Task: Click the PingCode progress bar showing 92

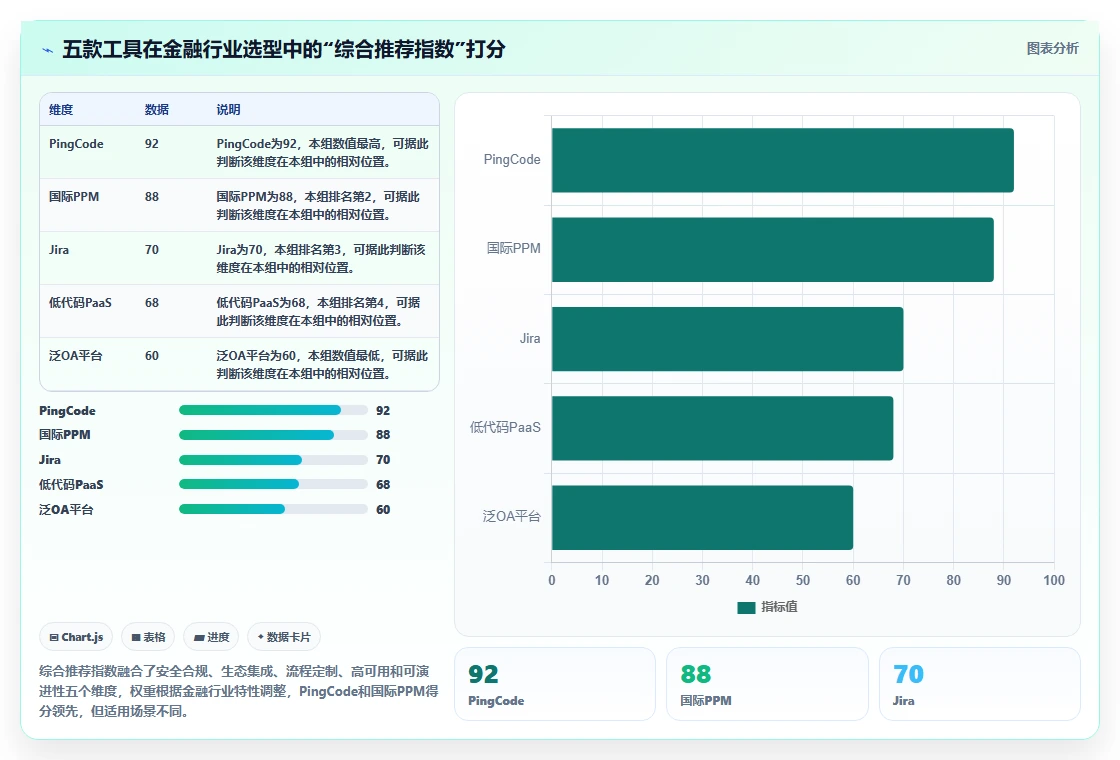Action: (x=273, y=410)
